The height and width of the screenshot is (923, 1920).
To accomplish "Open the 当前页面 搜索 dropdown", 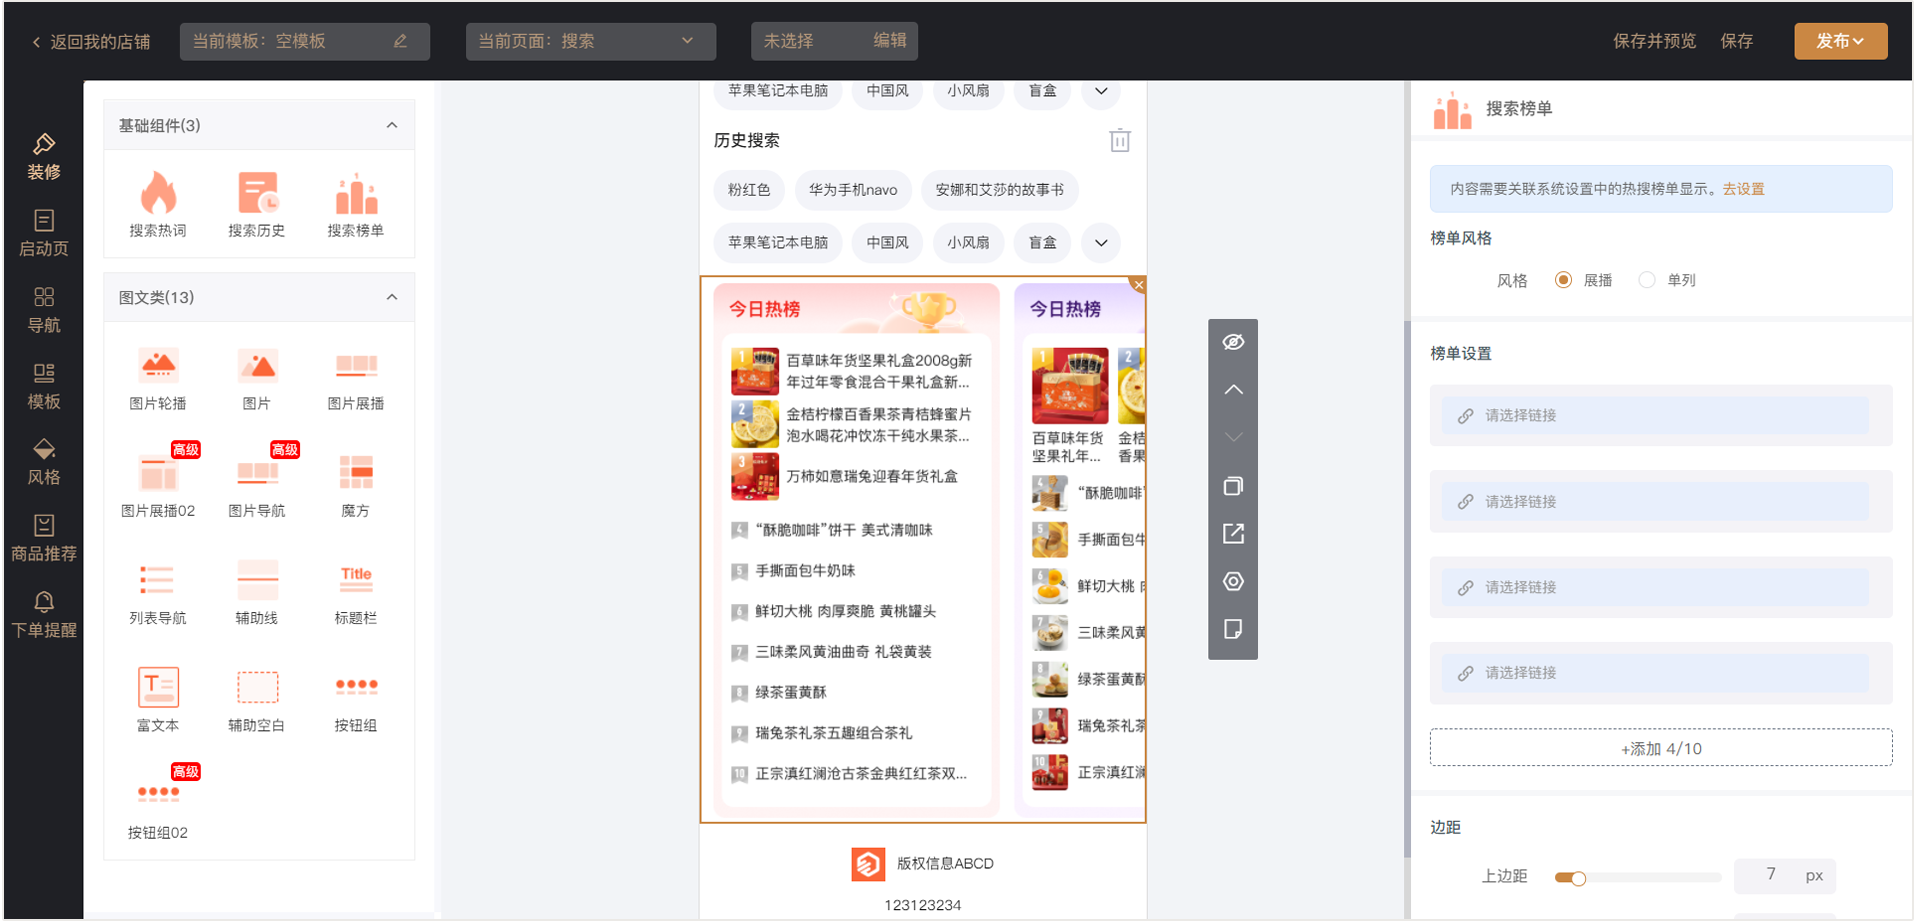I will point(590,41).
